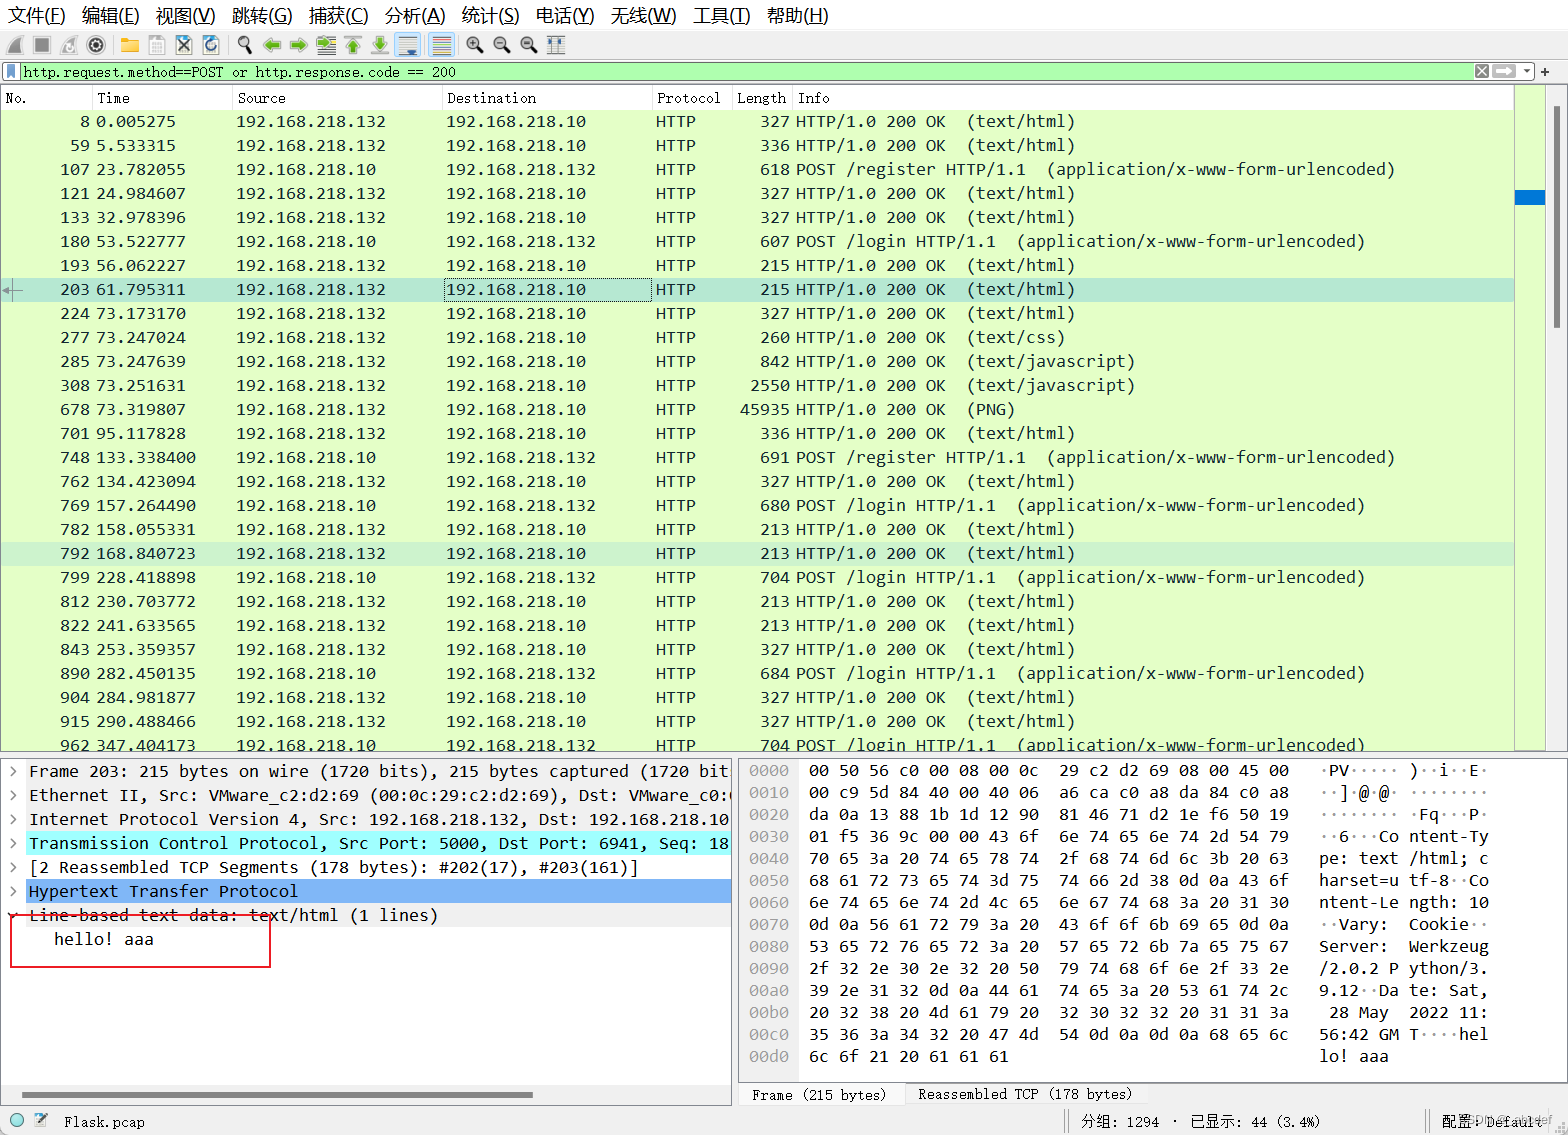Viewport: 1568px width, 1135px height.
Task: Click the go to specified packet icon
Action: click(x=326, y=45)
